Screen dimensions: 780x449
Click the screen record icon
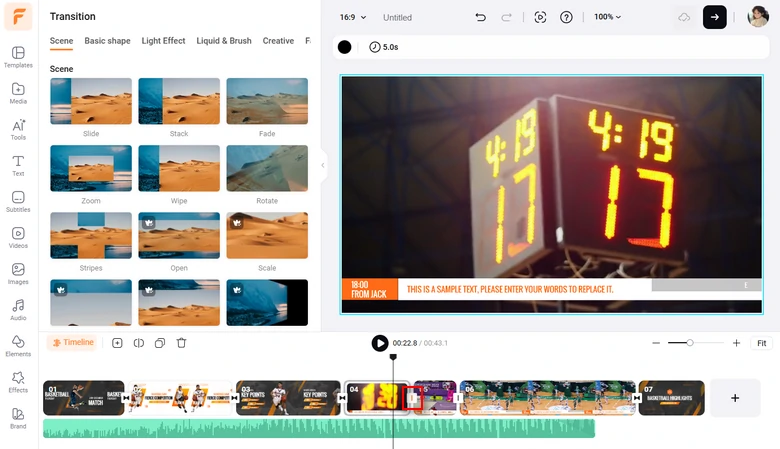pyautogui.click(x=540, y=17)
